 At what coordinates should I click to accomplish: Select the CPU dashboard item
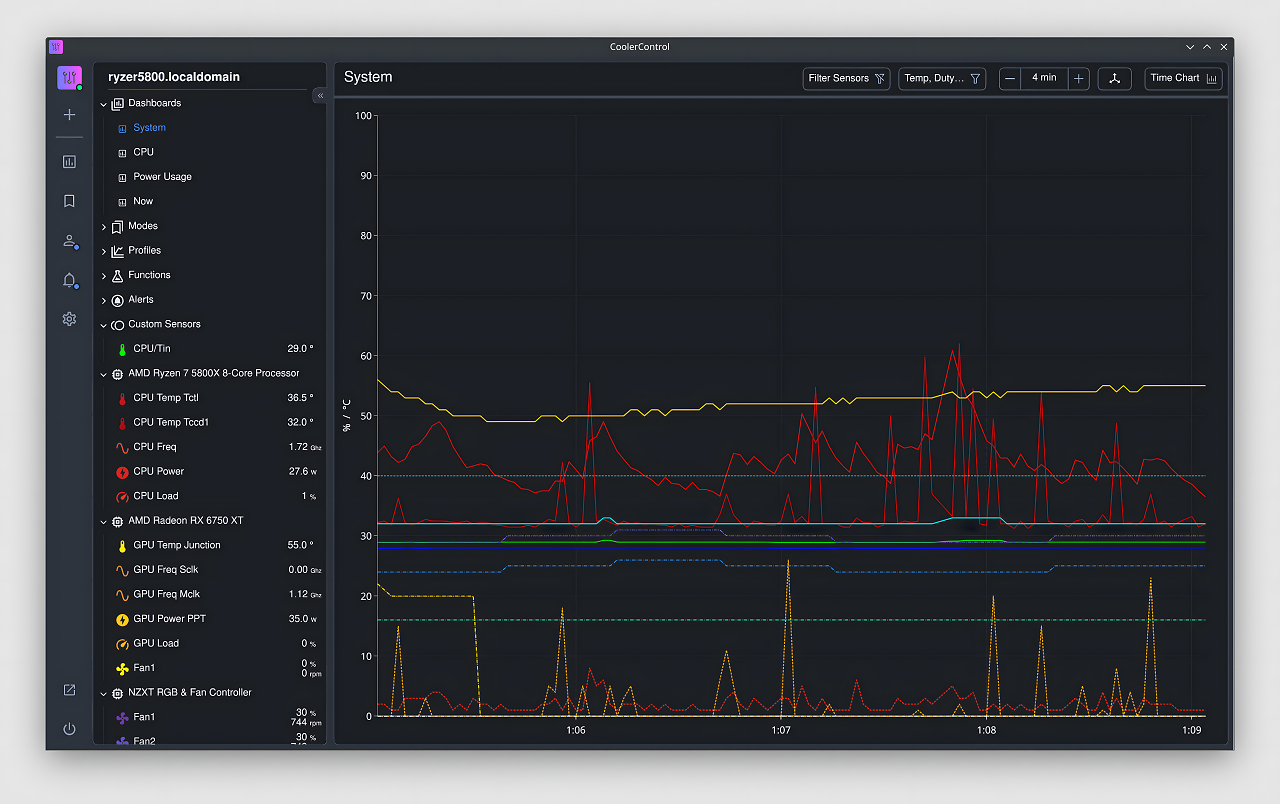point(144,152)
